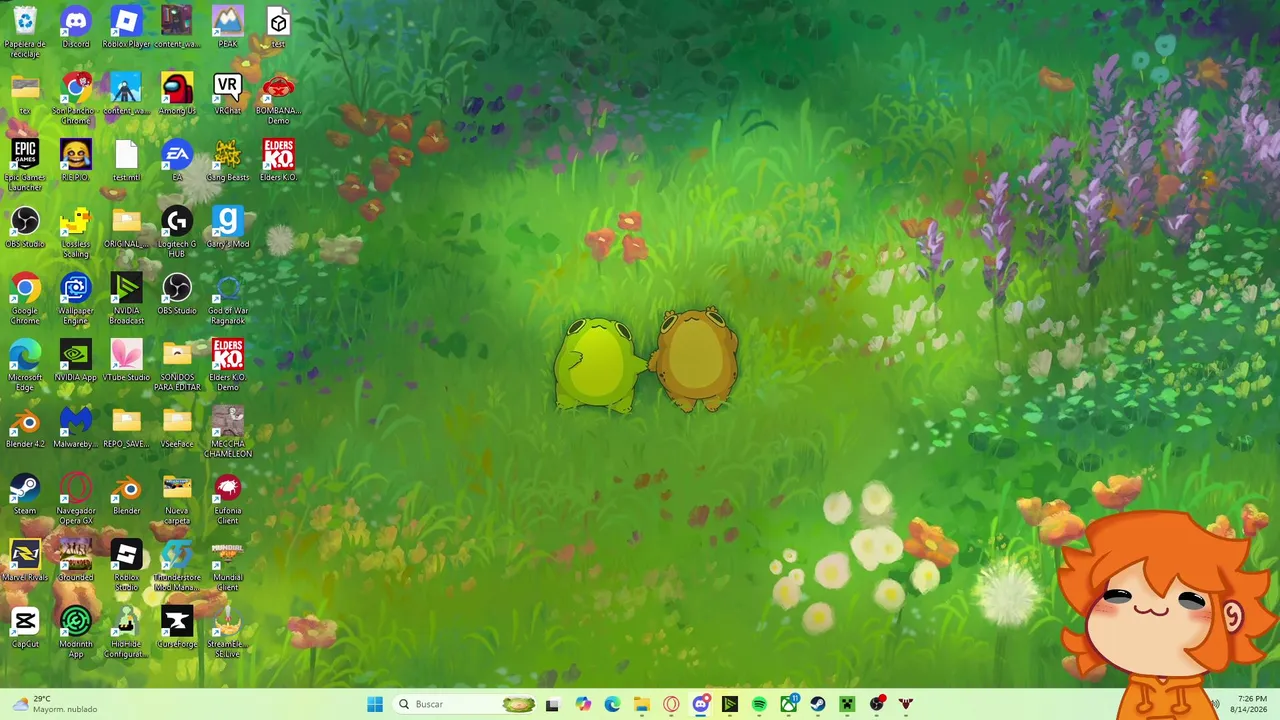The width and height of the screenshot is (1280, 720).
Task: Select the SONIDOS PARA EDITAR folder
Action: point(177,366)
